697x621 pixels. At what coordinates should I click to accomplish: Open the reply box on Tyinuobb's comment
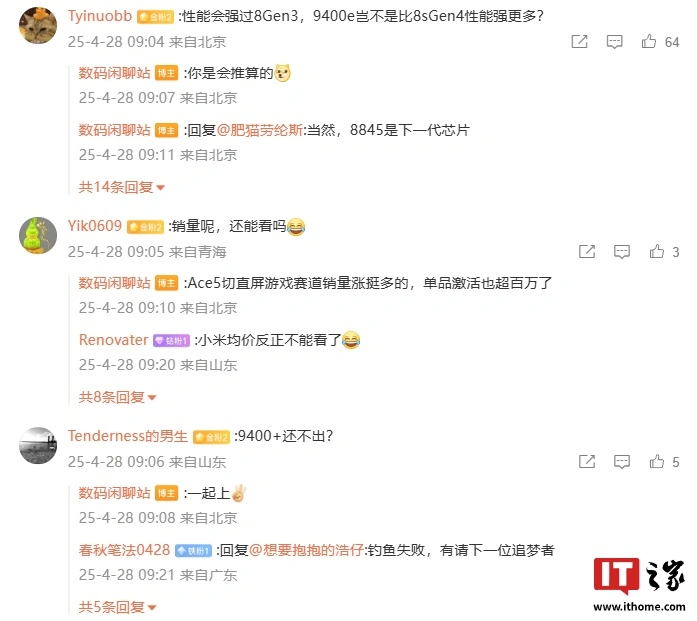pyautogui.click(x=614, y=42)
